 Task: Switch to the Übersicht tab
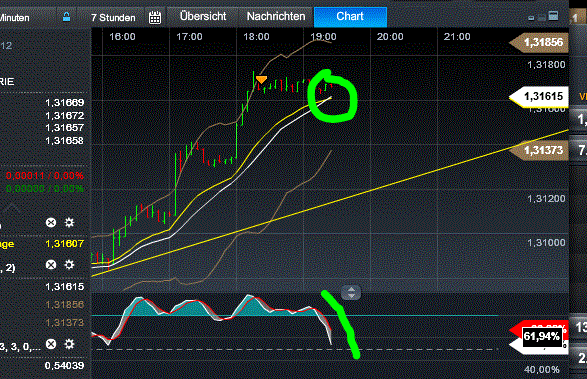(x=203, y=16)
